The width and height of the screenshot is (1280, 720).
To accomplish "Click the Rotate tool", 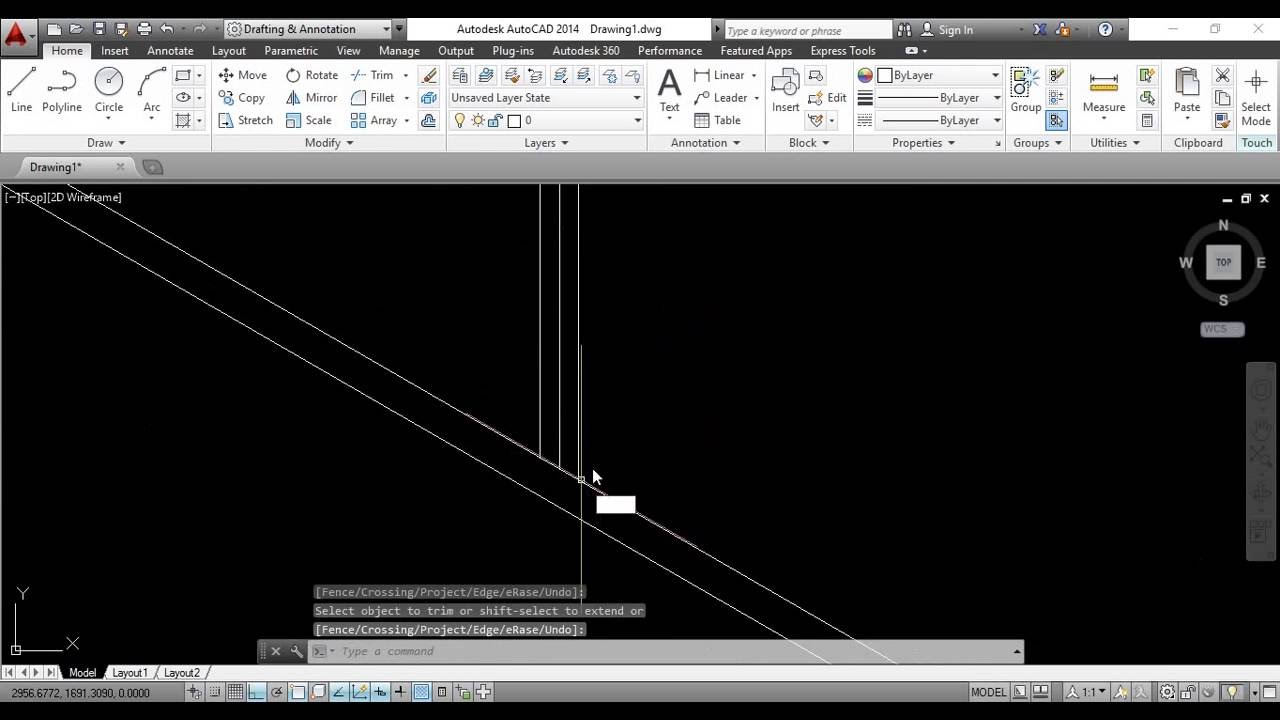I will pyautogui.click(x=312, y=75).
